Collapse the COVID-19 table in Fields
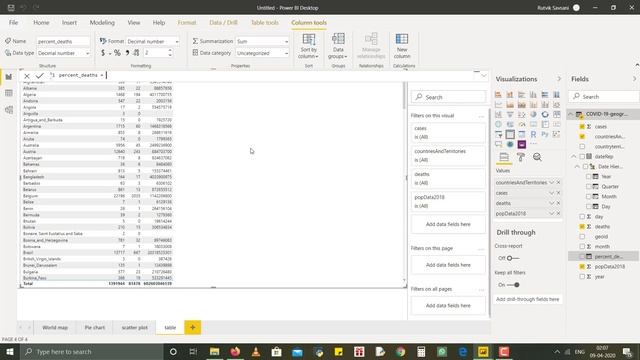Screen dimensions: 640x360 [571, 114]
